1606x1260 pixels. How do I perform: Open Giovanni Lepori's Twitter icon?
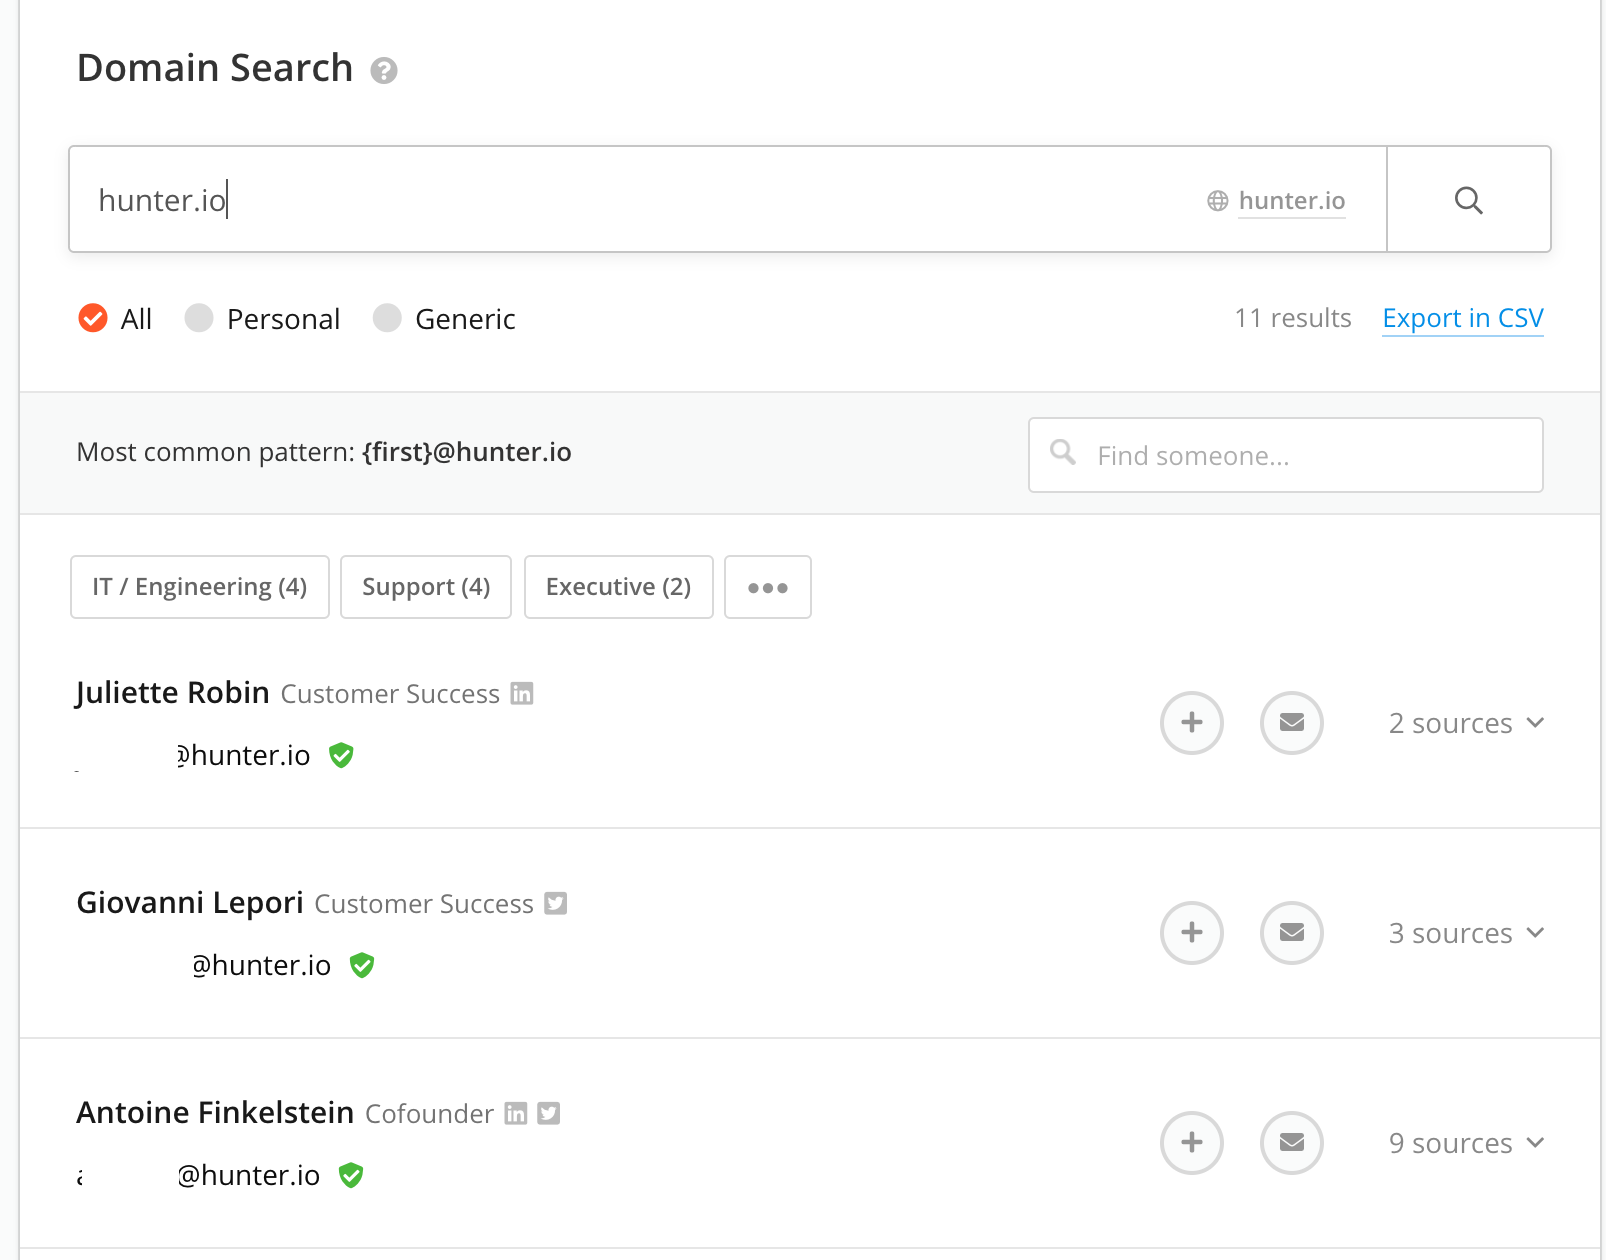click(556, 903)
